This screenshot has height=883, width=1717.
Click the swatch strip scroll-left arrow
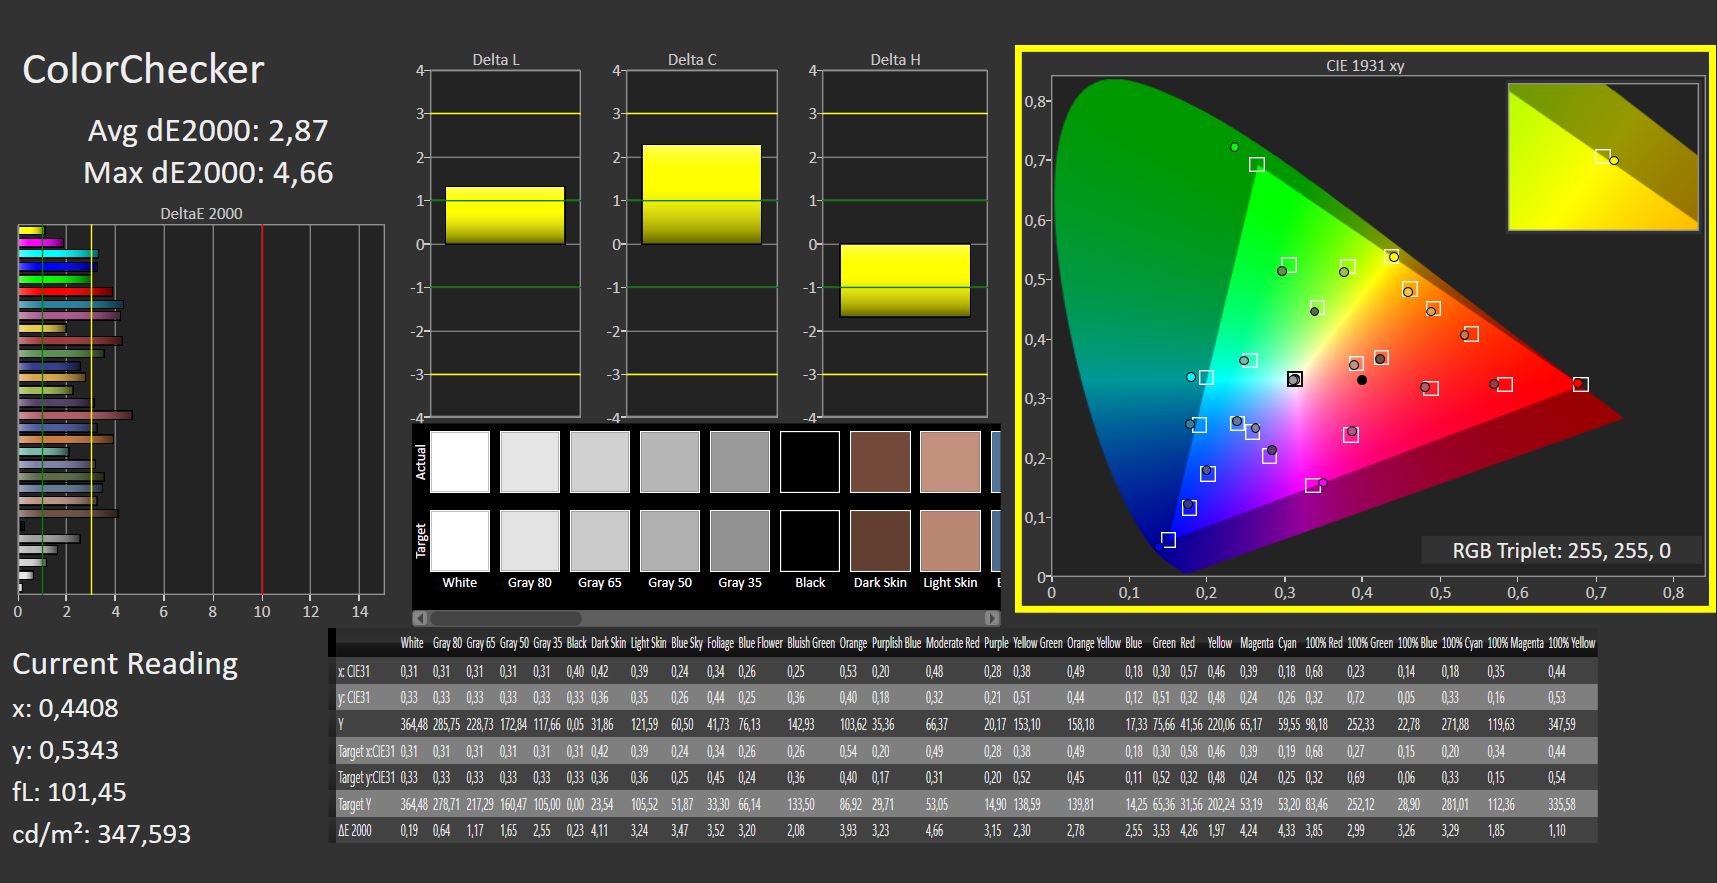click(420, 618)
